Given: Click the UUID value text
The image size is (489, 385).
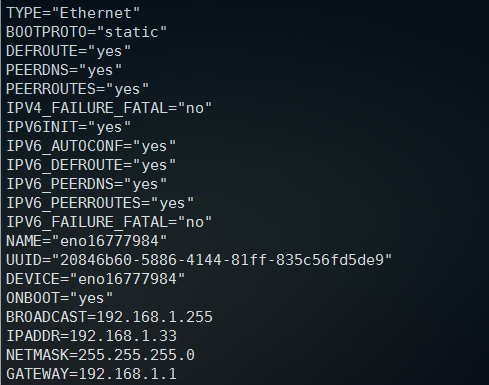Looking at the screenshot, I should point(222,260).
